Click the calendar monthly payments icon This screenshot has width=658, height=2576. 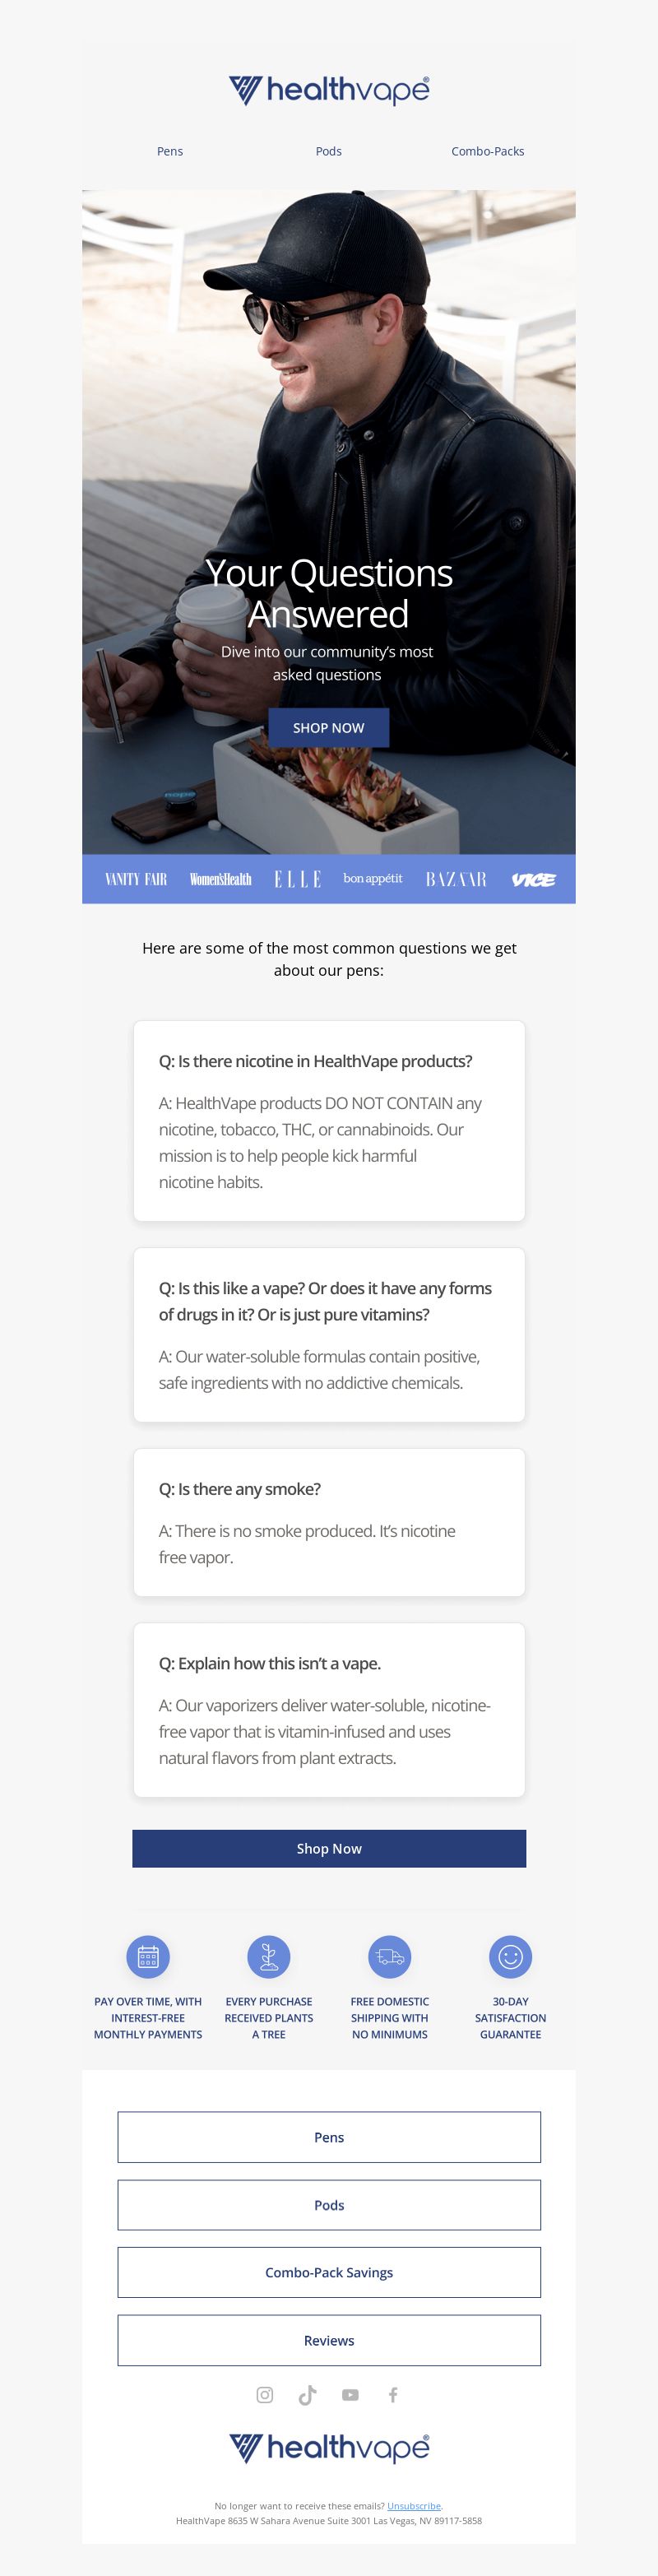[148, 1956]
